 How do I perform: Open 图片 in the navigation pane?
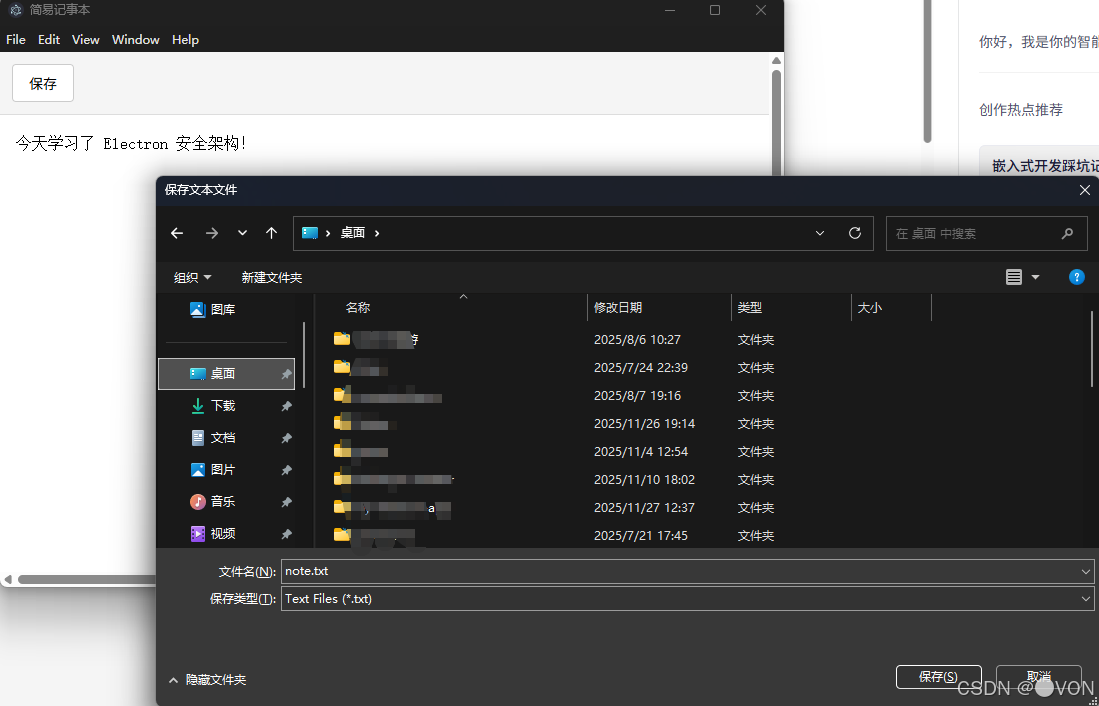(213, 470)
